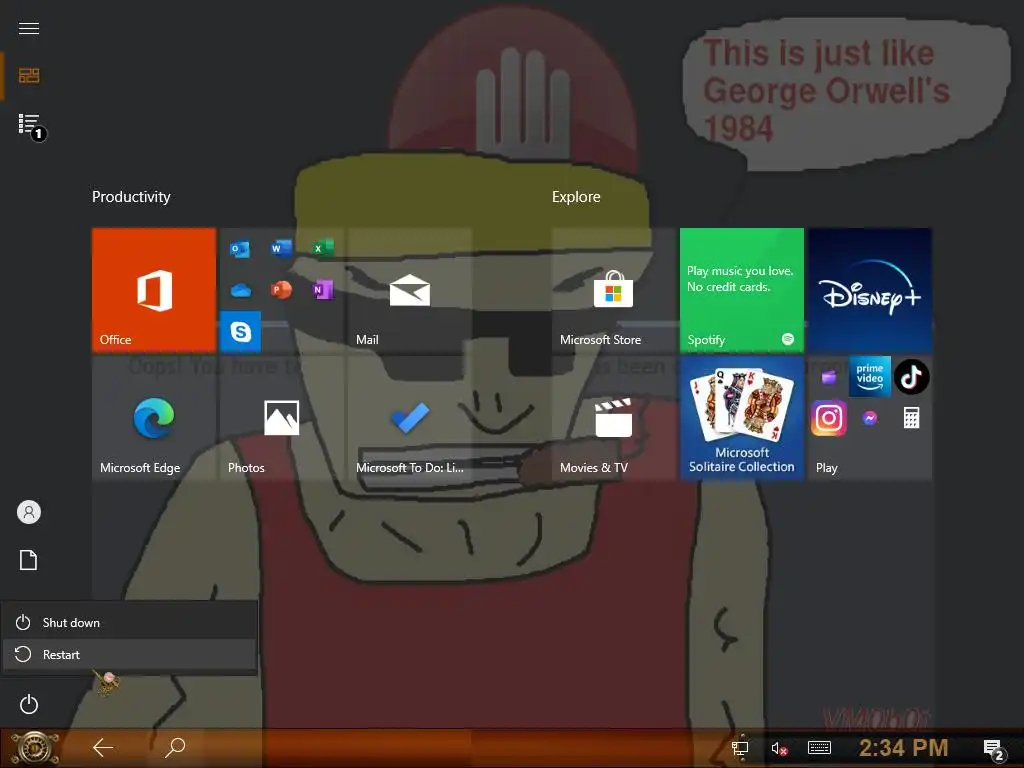Click the Play folder label

[826, 468]
